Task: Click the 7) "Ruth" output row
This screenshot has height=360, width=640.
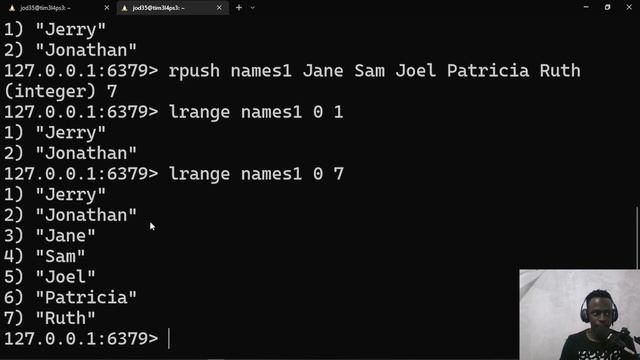Action: pos(50,318)
